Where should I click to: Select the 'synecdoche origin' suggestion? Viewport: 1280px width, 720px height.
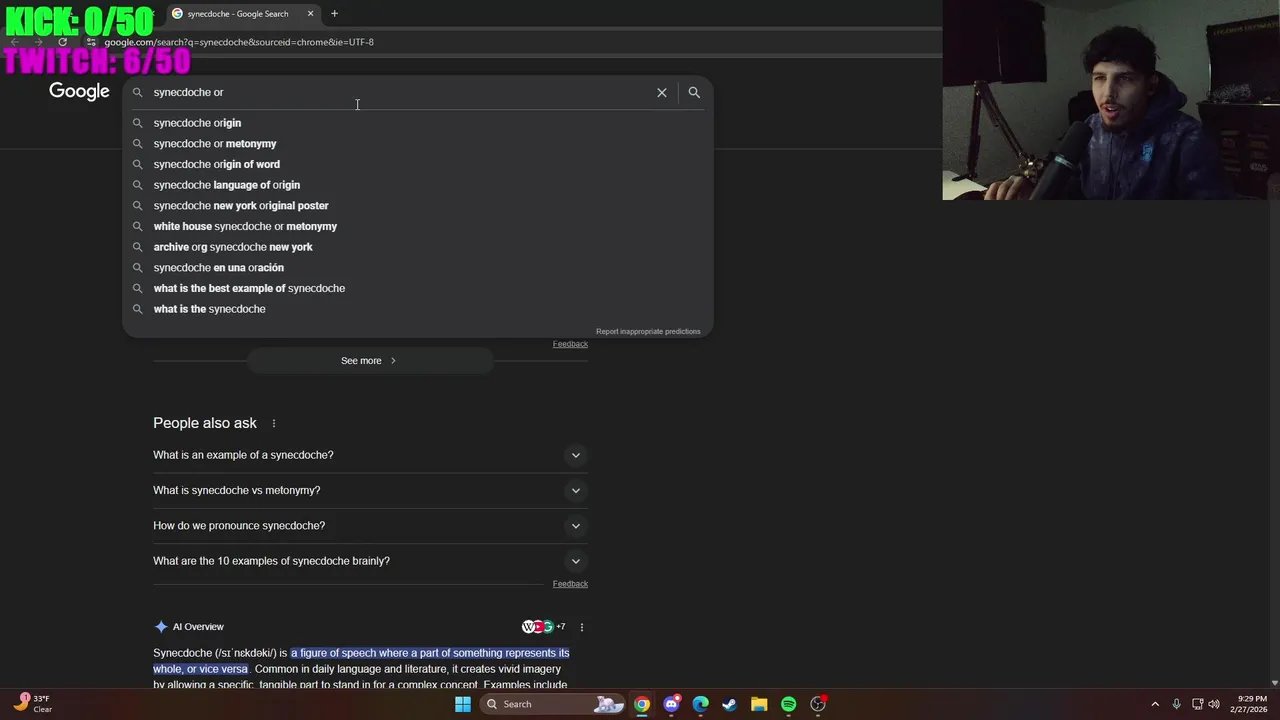tap(418, 123)
